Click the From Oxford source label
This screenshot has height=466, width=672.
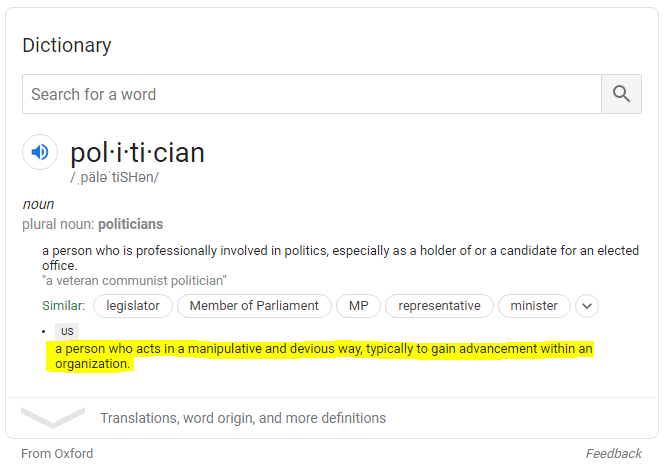(57, 454)
